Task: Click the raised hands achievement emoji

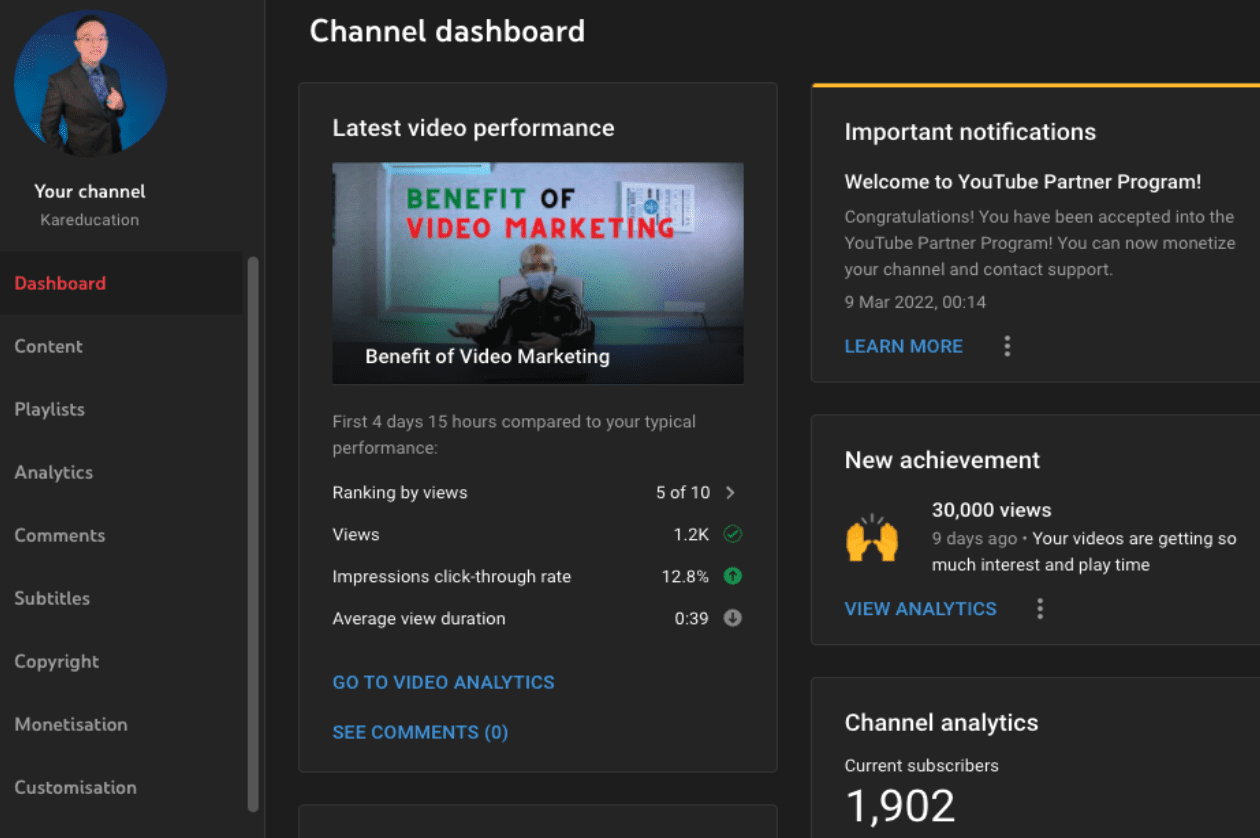Action: pyautogui.click(x=871, y=539)
